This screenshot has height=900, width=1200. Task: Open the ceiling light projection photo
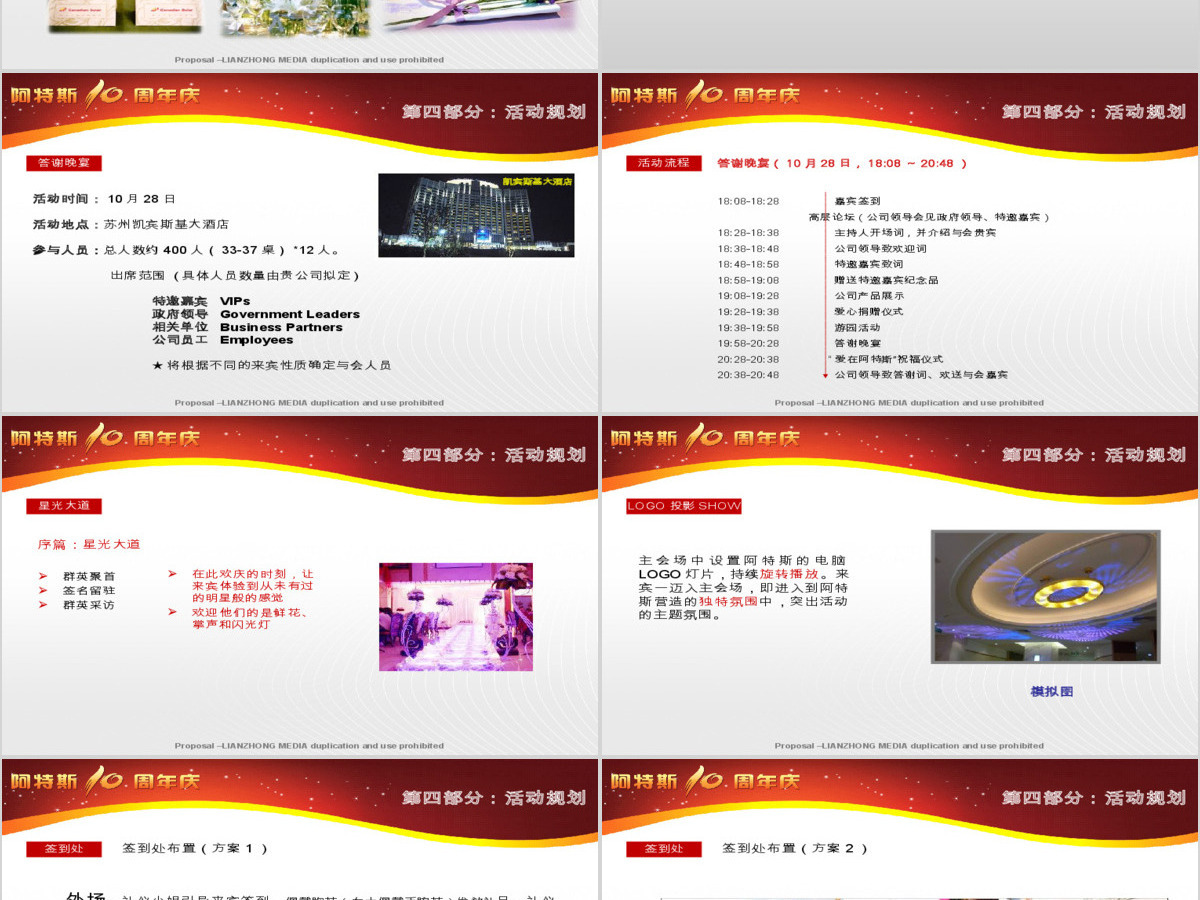click(x=1046, y=597)
